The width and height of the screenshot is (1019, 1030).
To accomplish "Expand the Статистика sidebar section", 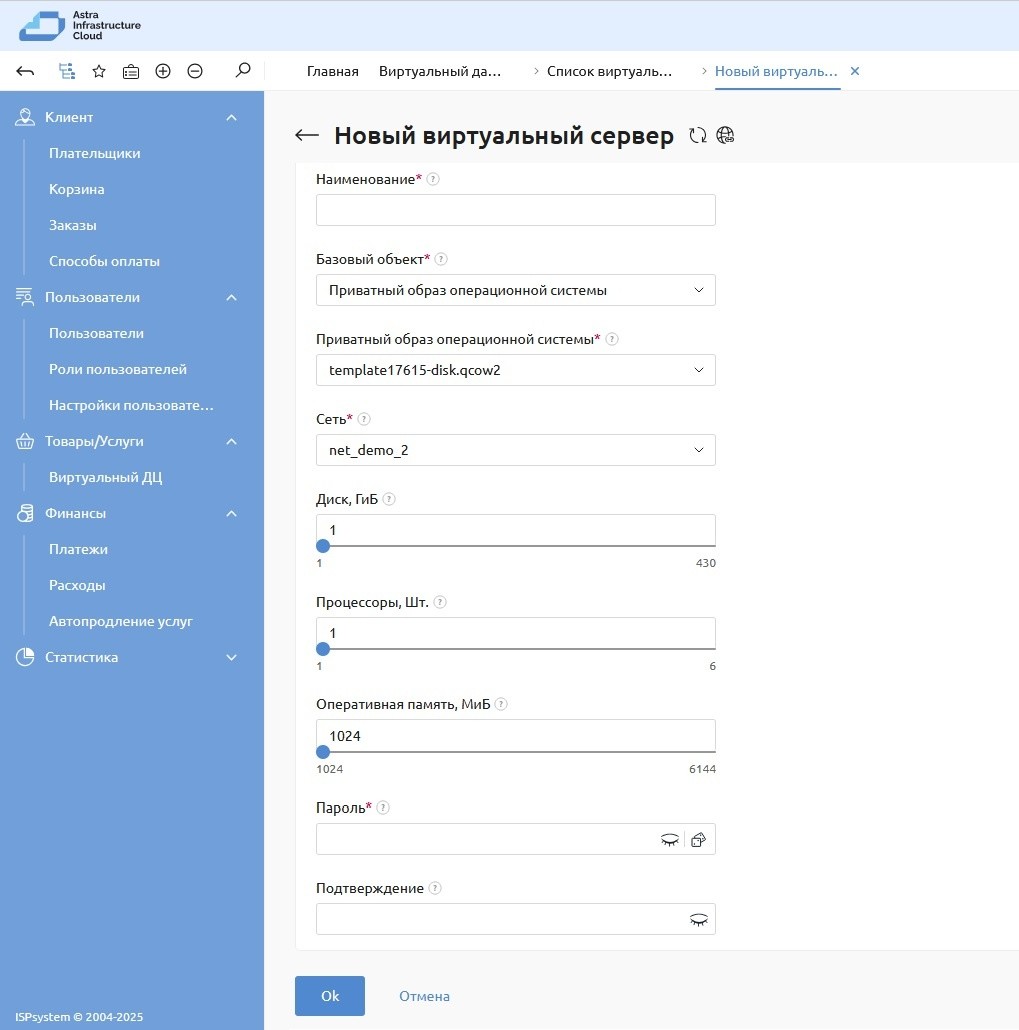I will (231, 658).
